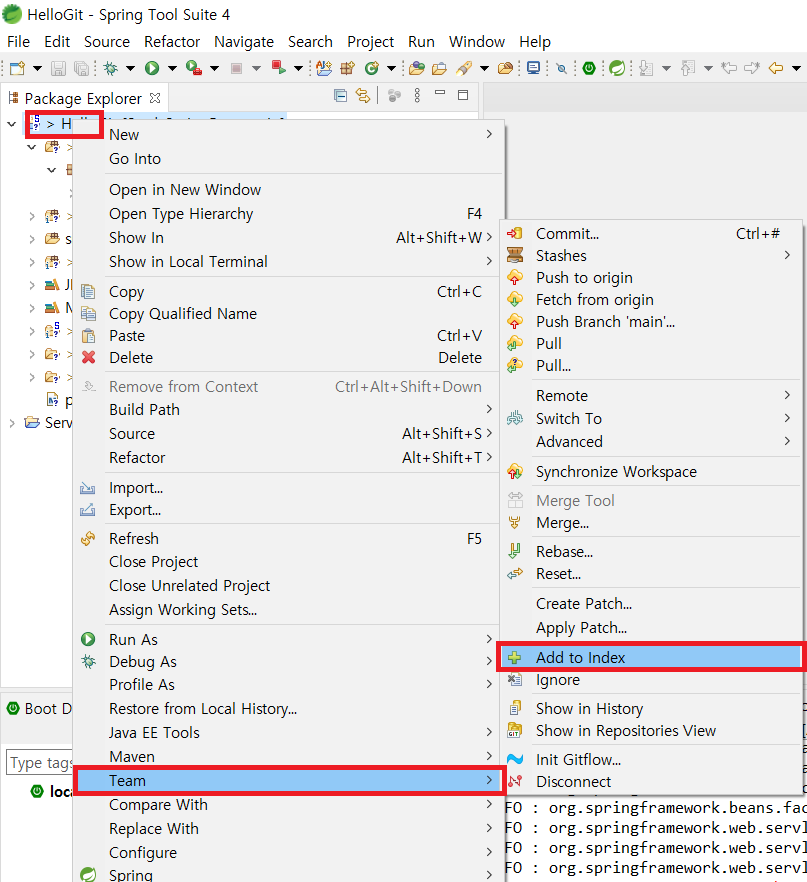Viewport: 807px width, 882px height.
Task: Open the File menu
Action: point(18,42)
